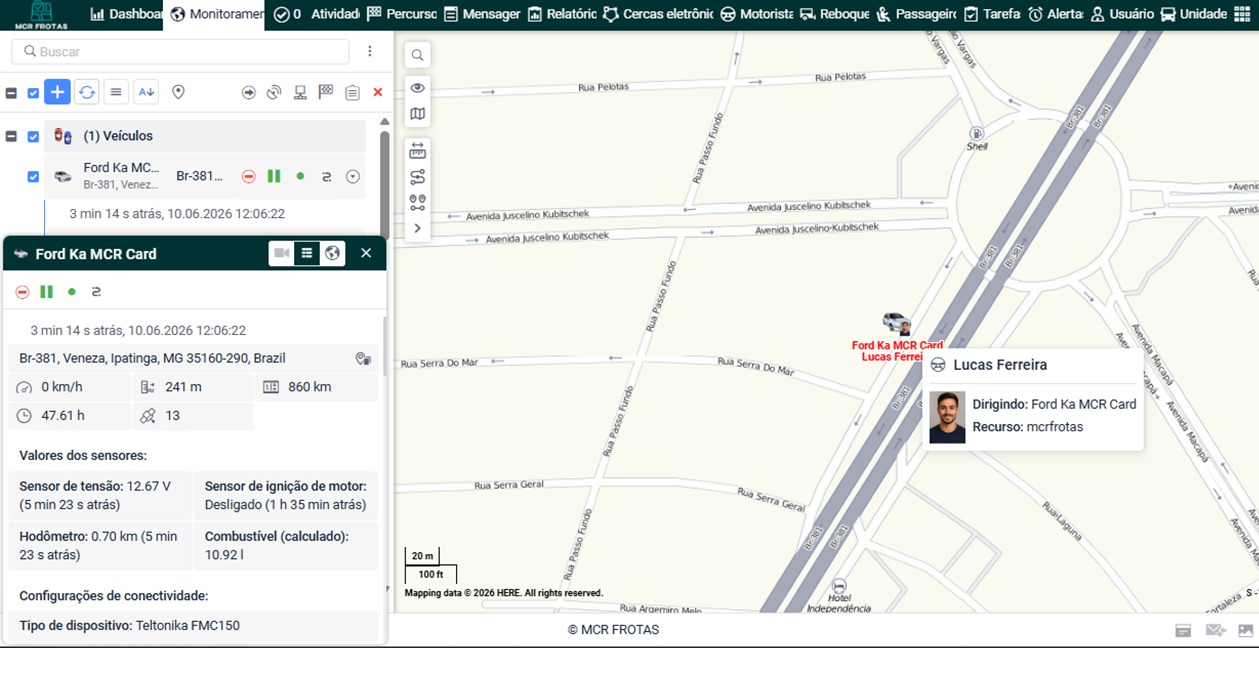Click the Shell station marker on map
Image resolution: width=1259 pixels, height=680 pixels.
[977, 134]
